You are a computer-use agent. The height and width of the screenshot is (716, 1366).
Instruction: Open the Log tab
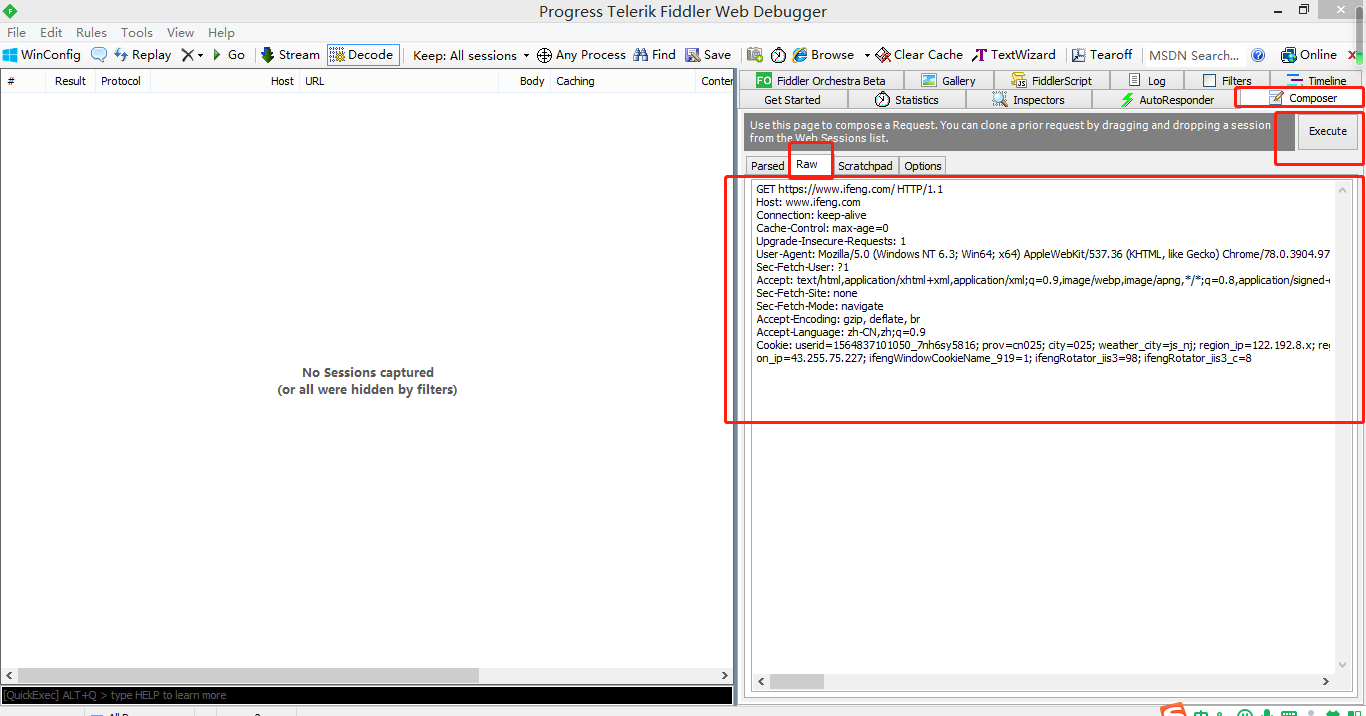pyautogui.click(x=1147, y=80)
